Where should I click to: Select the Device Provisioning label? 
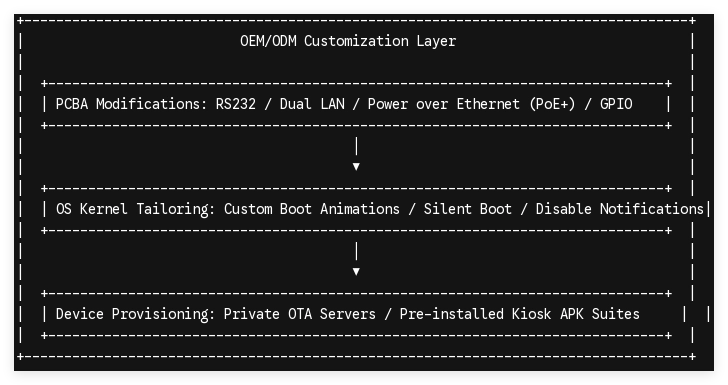[x=133, y=314]
